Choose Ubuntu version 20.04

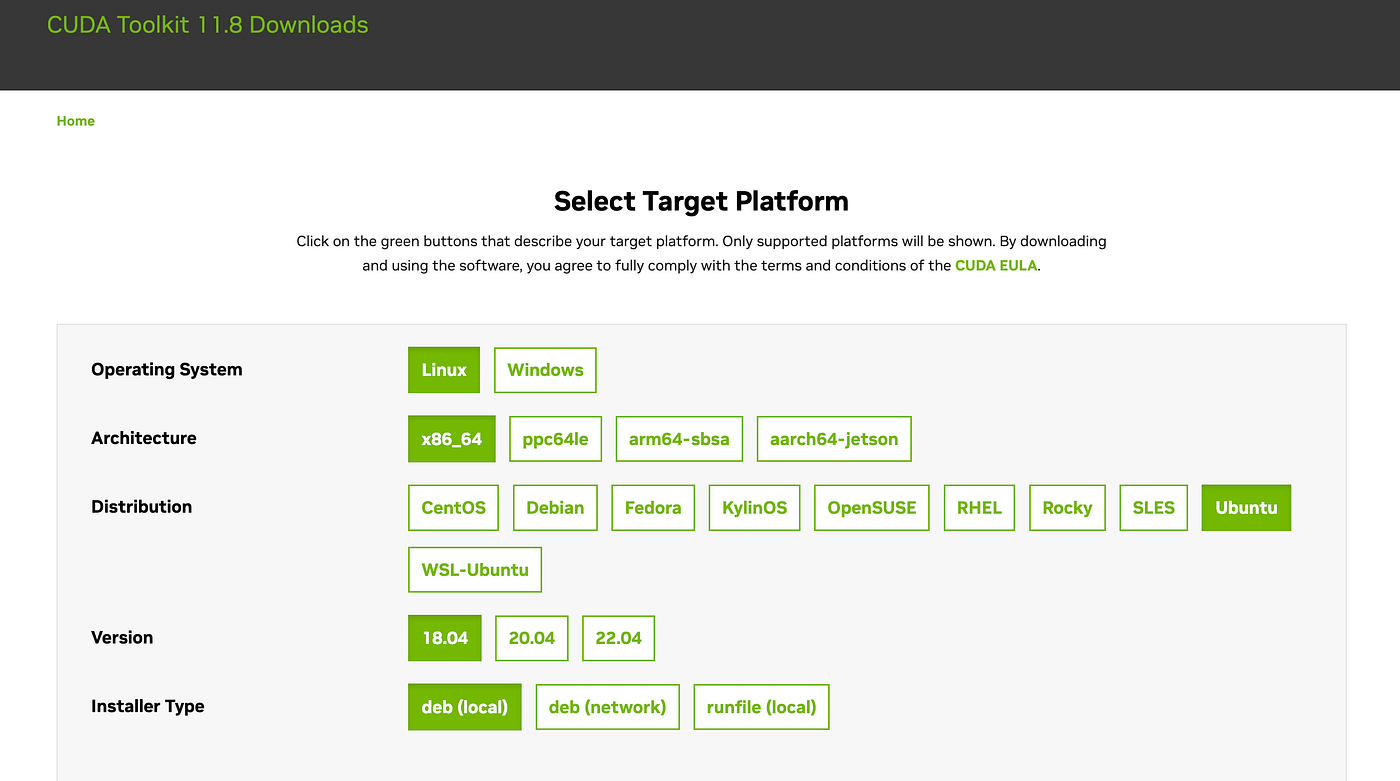(532, 638)
